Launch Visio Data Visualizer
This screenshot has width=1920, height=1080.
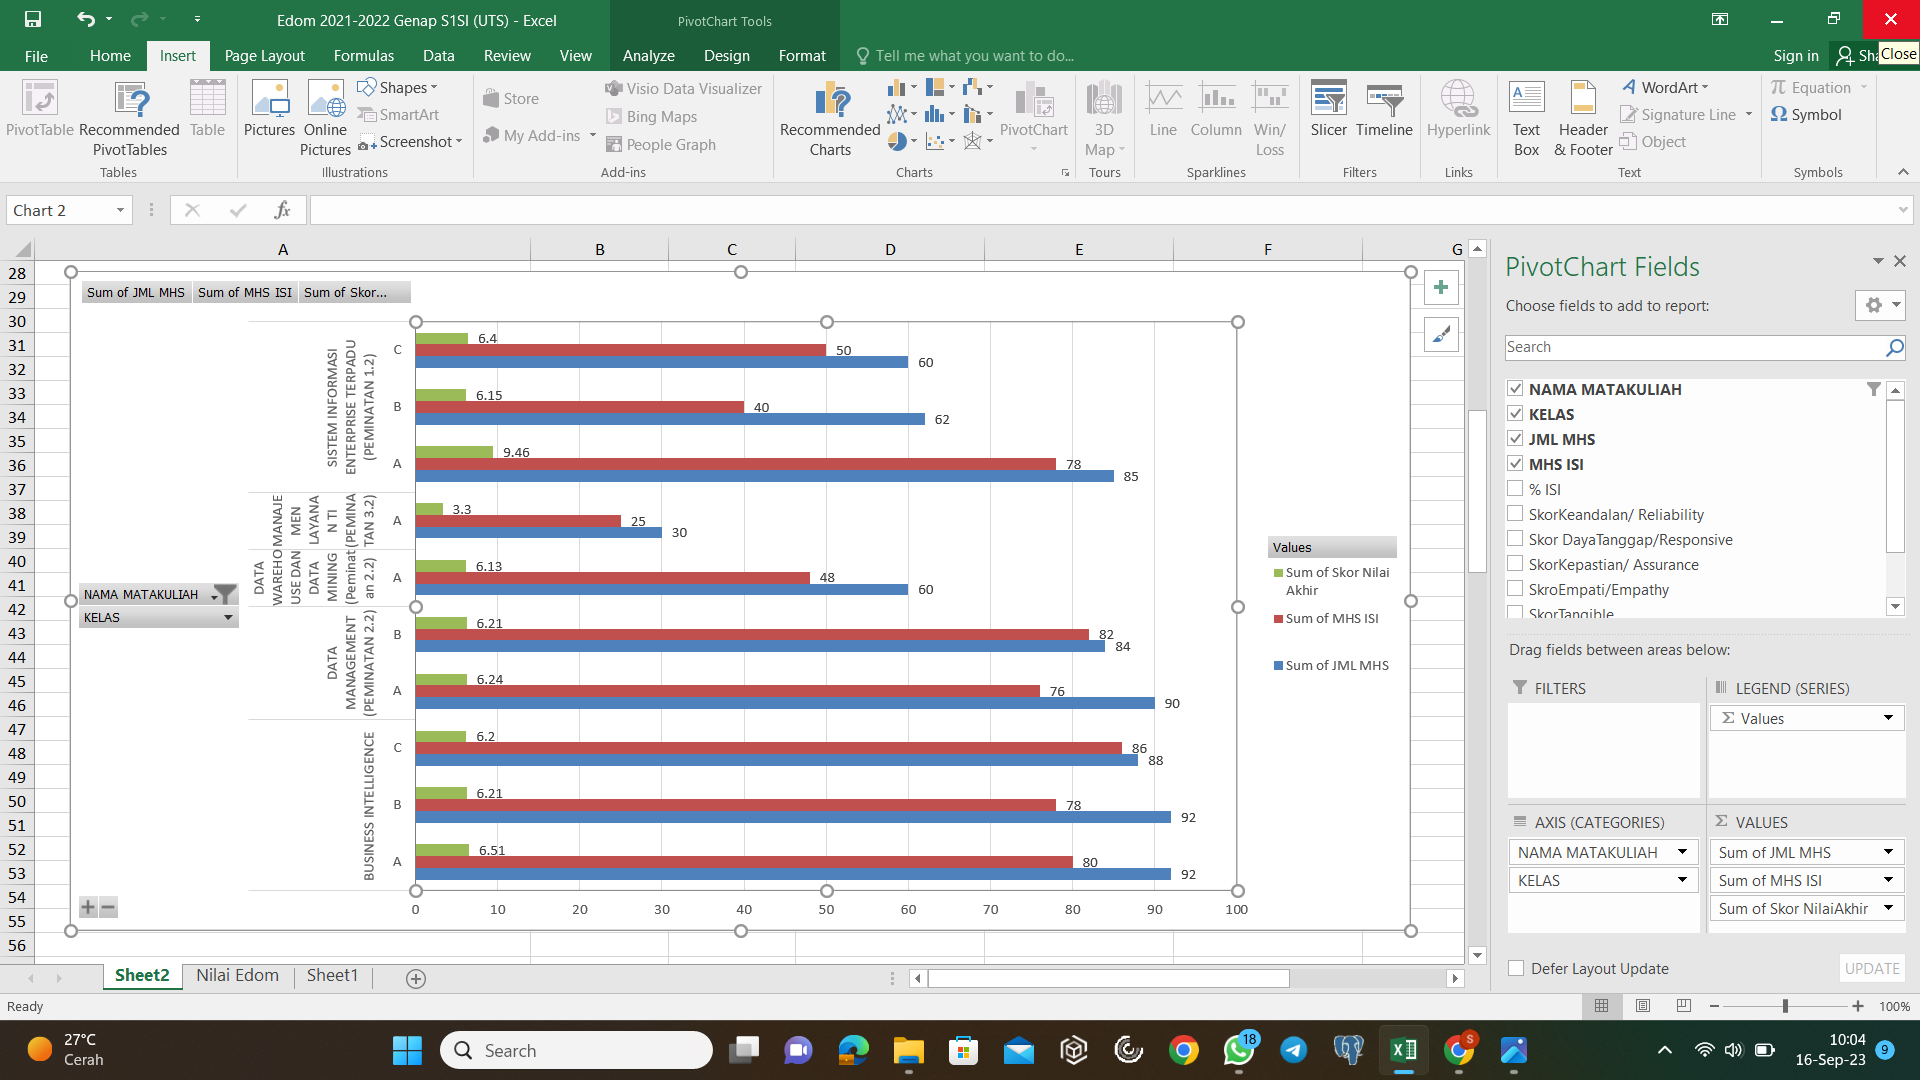[683, 88]
